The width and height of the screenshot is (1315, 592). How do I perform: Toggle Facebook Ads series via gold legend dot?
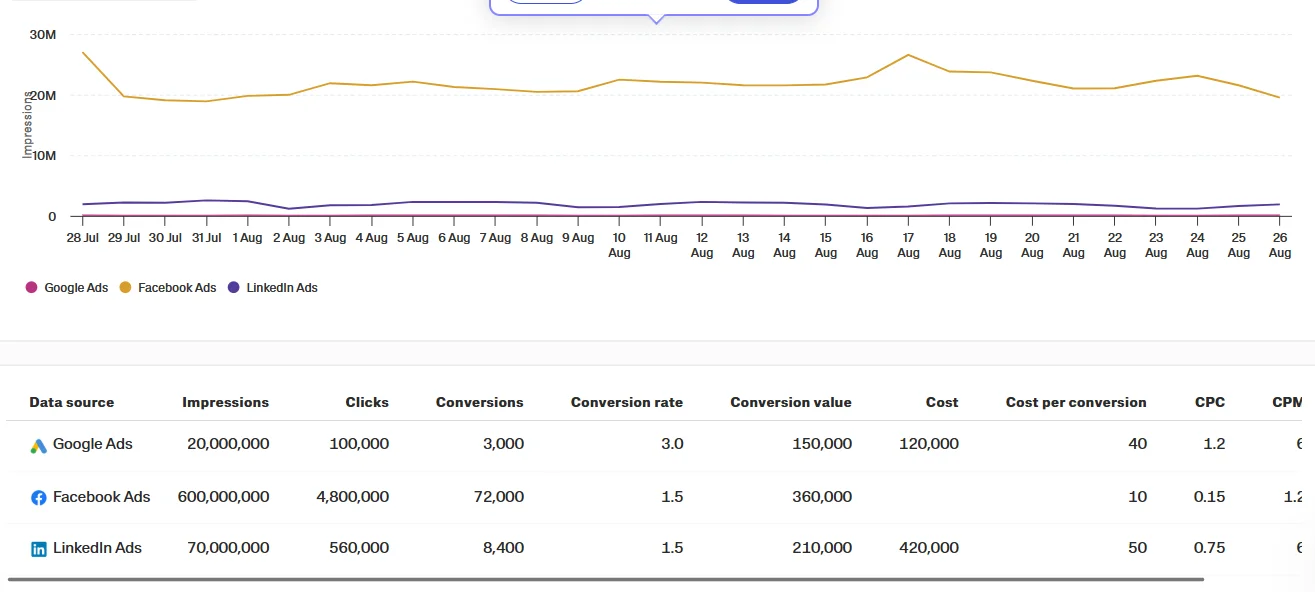(x=125, y=288)
